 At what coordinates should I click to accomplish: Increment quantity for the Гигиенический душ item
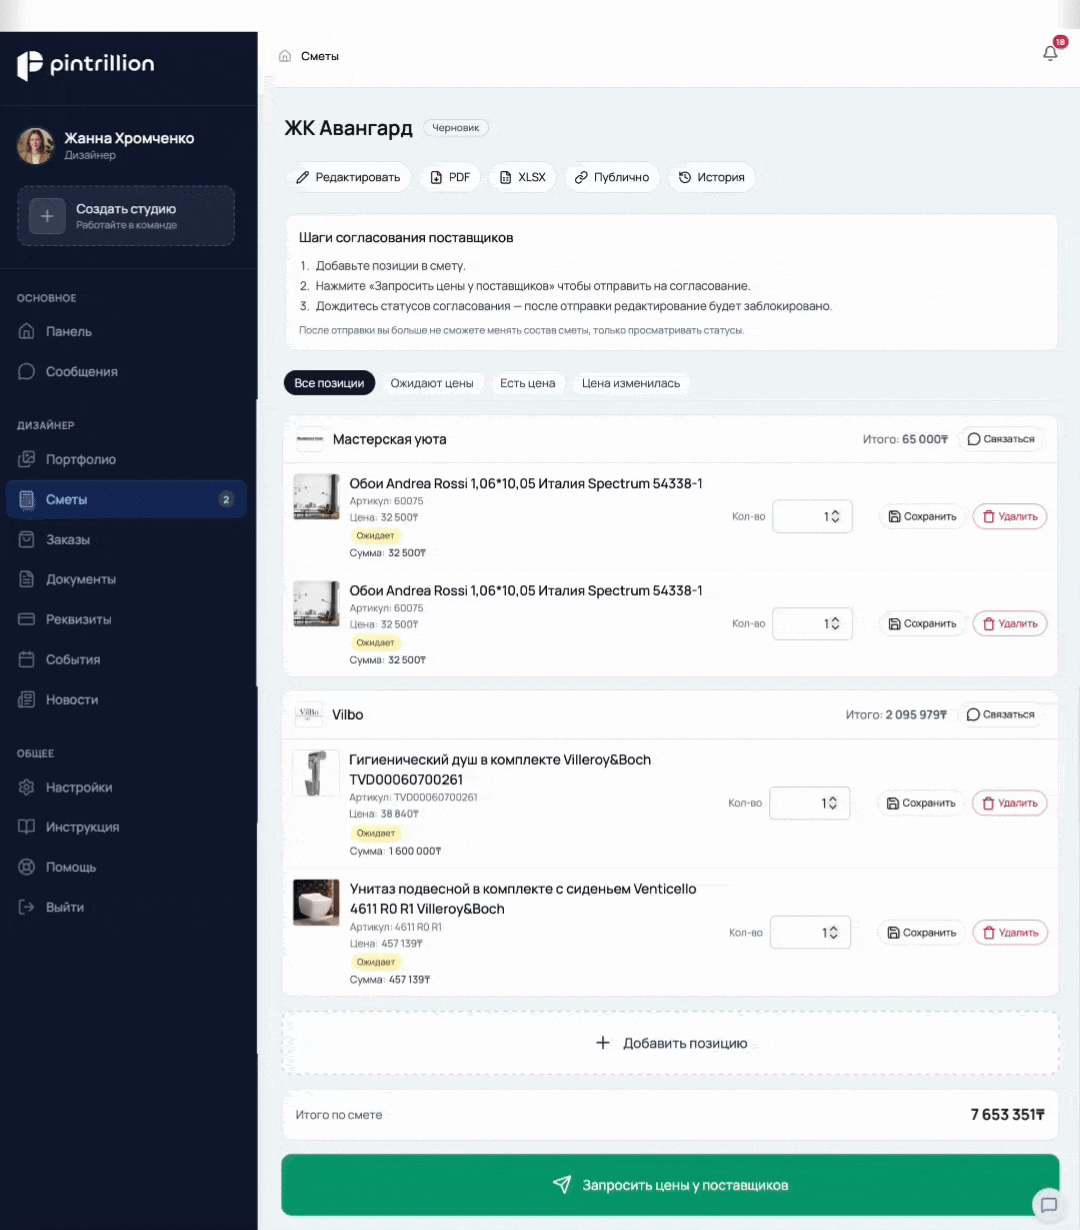click(x=831, y=799)
